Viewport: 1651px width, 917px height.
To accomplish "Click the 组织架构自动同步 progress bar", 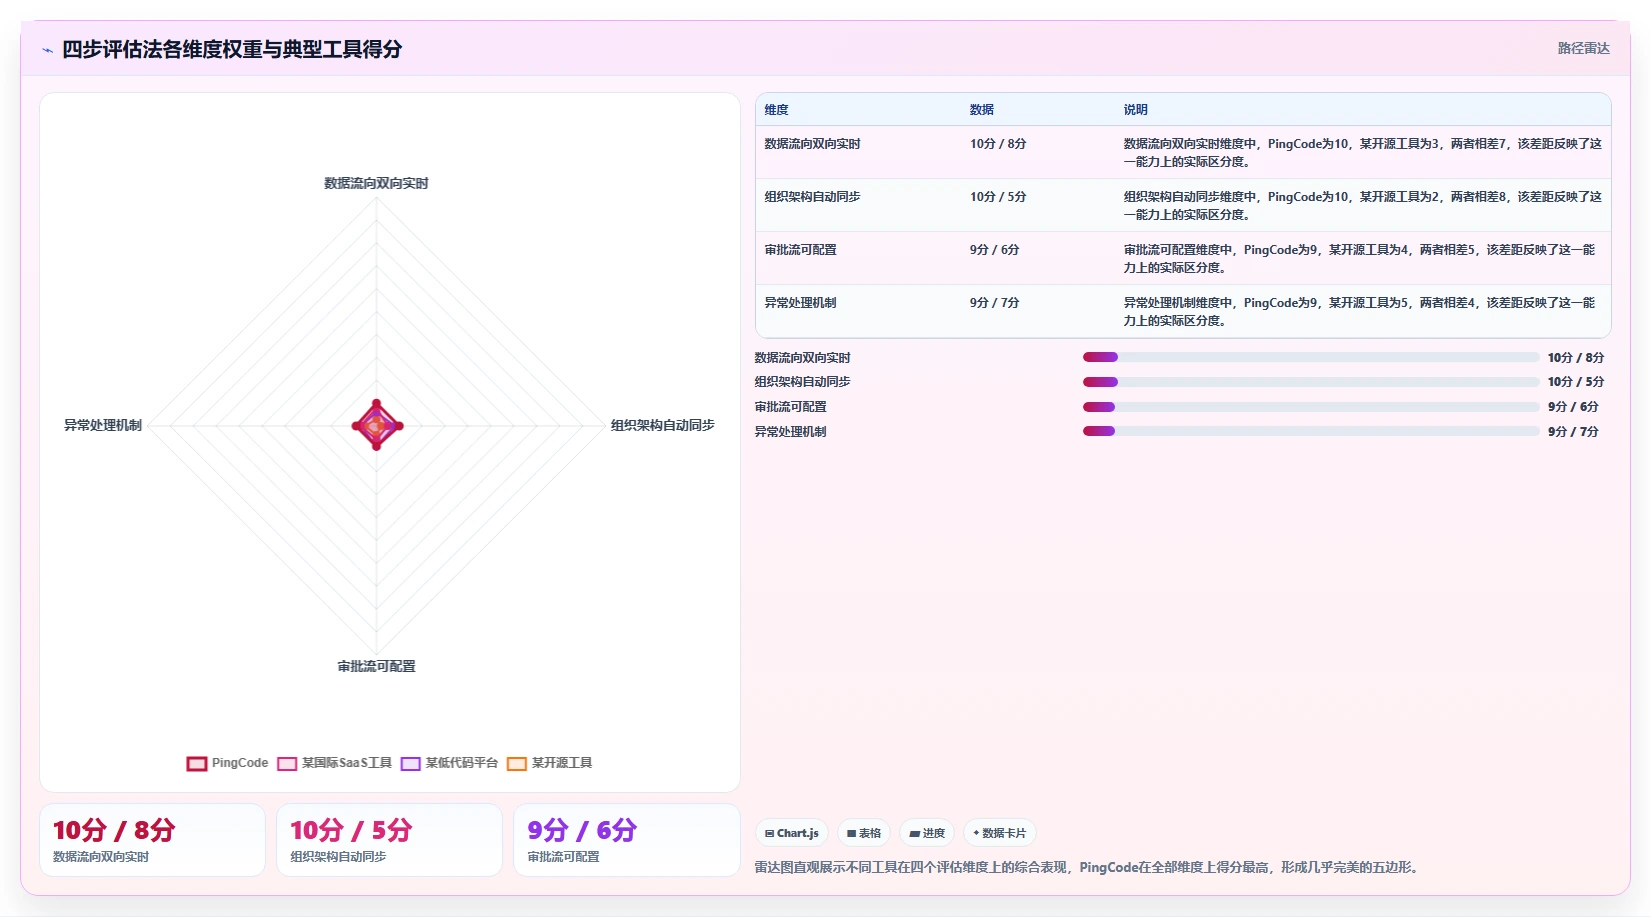I will click(1311, 382).
